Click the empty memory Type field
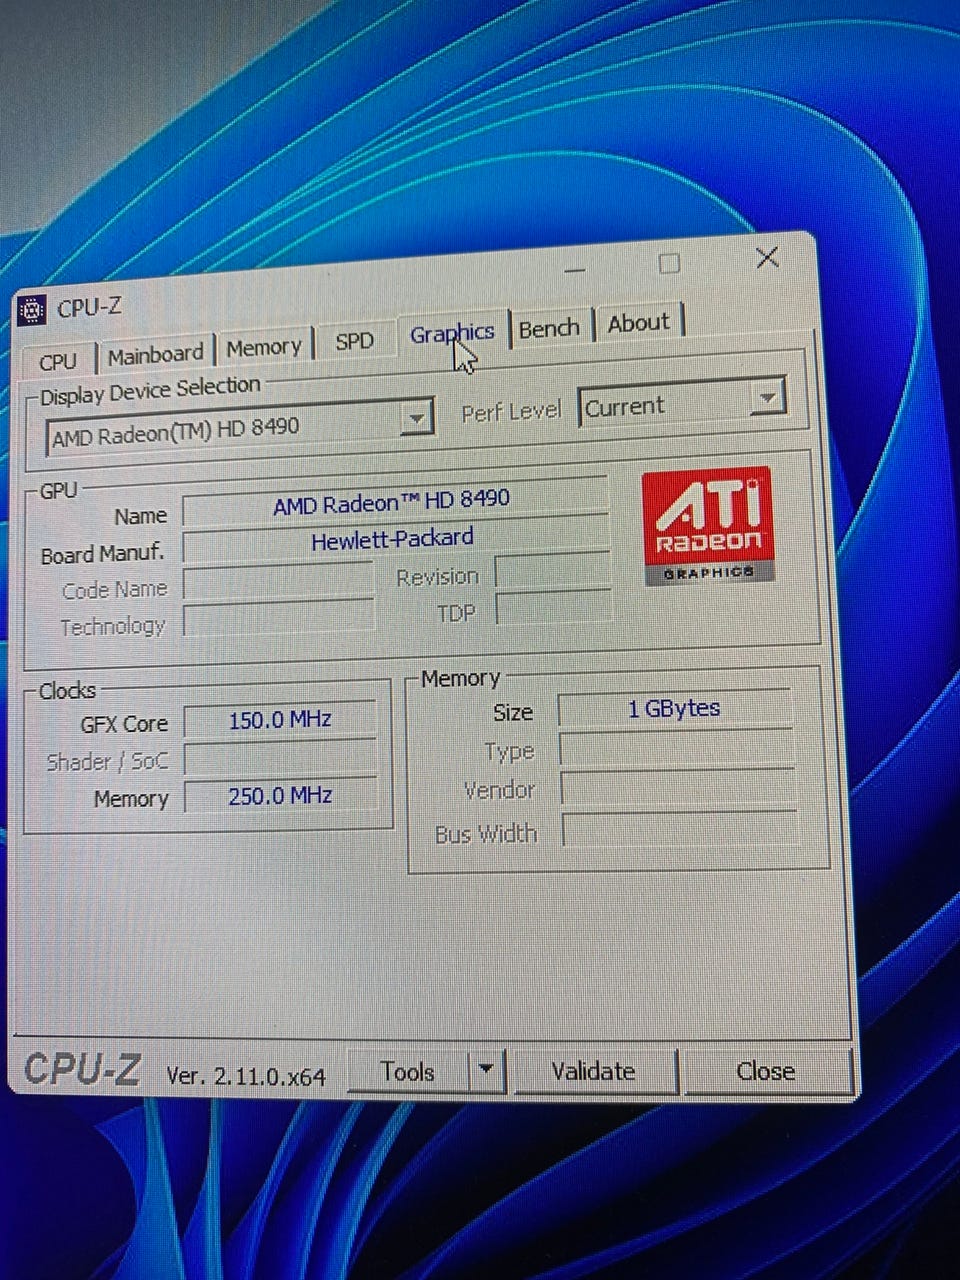Screen dimensions: 960x1280 (677, 749)
